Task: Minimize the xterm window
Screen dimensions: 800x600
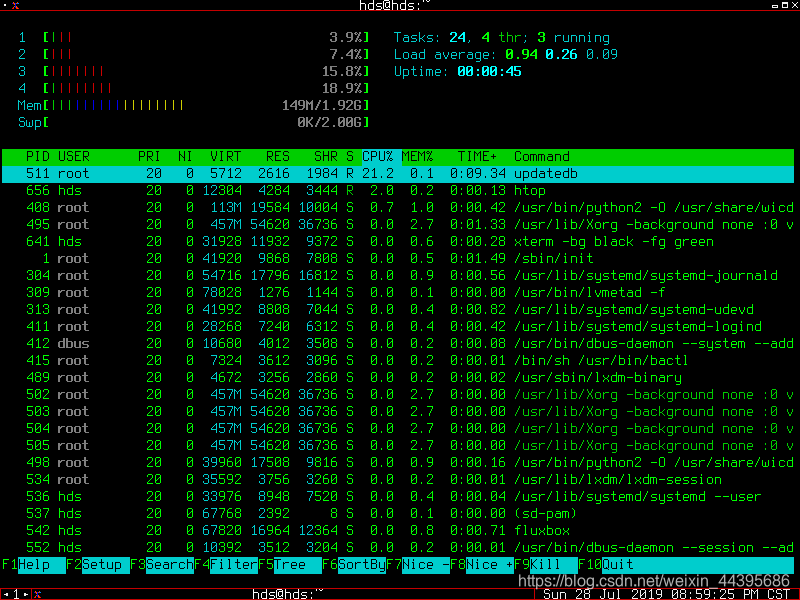Action: 776,6
